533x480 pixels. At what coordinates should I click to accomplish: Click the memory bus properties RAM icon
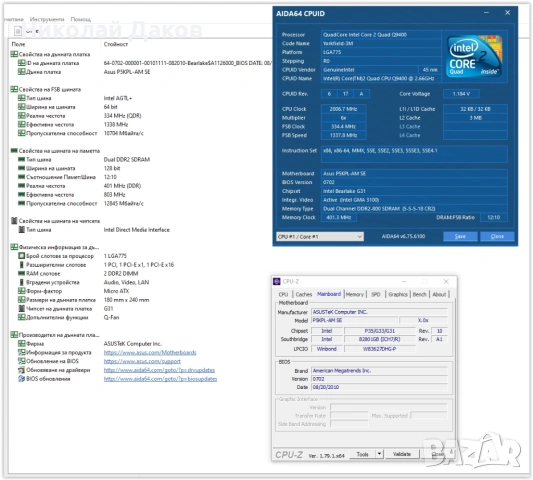coord(14,151)
